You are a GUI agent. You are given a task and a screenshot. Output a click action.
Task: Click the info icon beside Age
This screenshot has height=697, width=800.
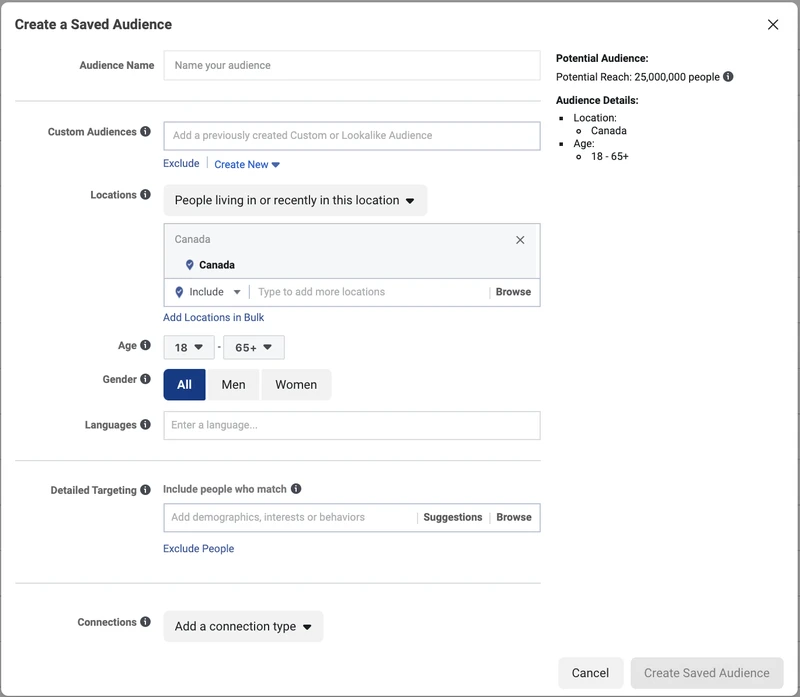click(145, 345)
